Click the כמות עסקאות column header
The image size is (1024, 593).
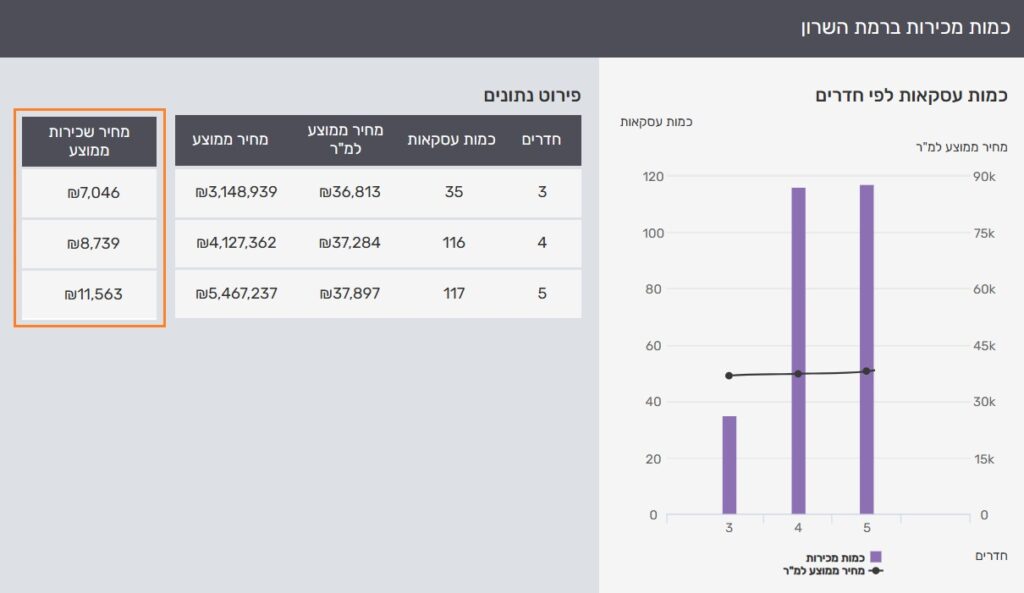coord(452,140)
